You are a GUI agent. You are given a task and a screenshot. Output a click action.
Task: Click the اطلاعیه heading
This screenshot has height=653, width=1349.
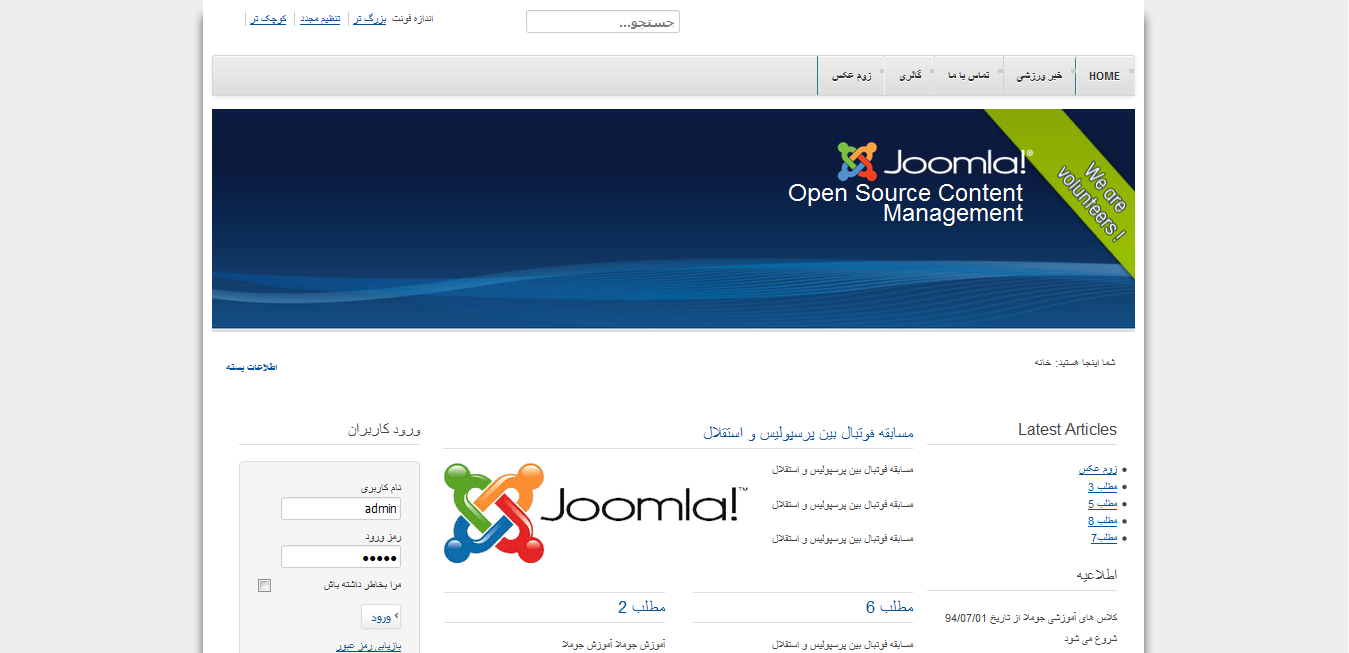point(1096,575)
